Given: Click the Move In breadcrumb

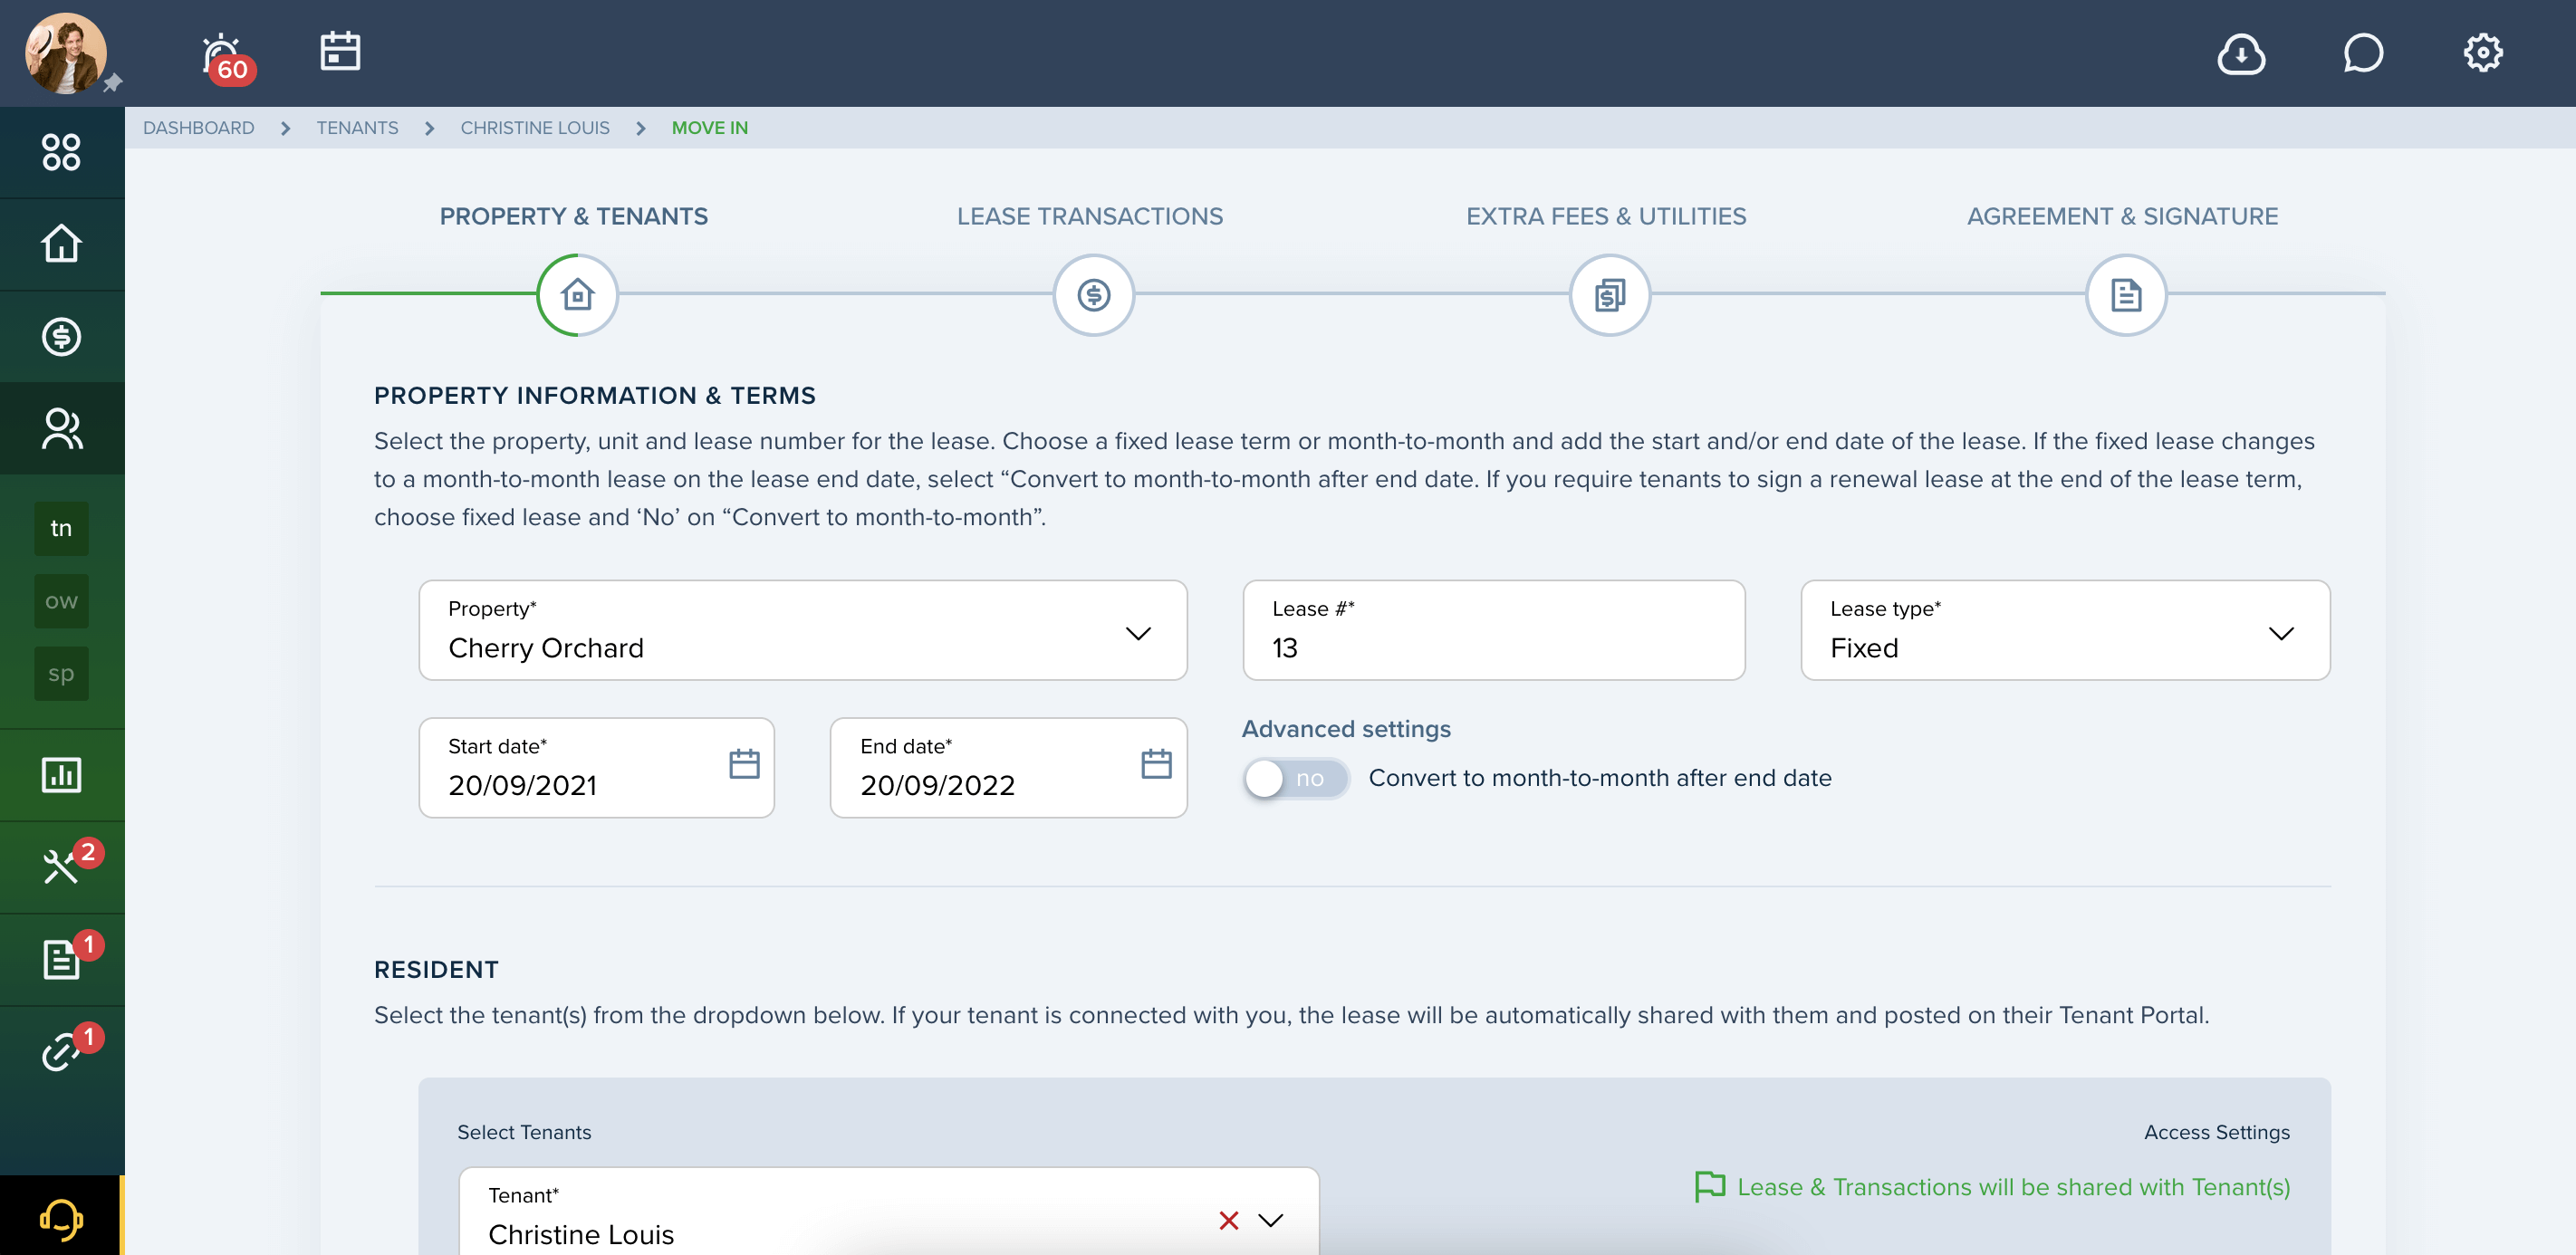Looking at the screenshot, I should tap(709, 128).
